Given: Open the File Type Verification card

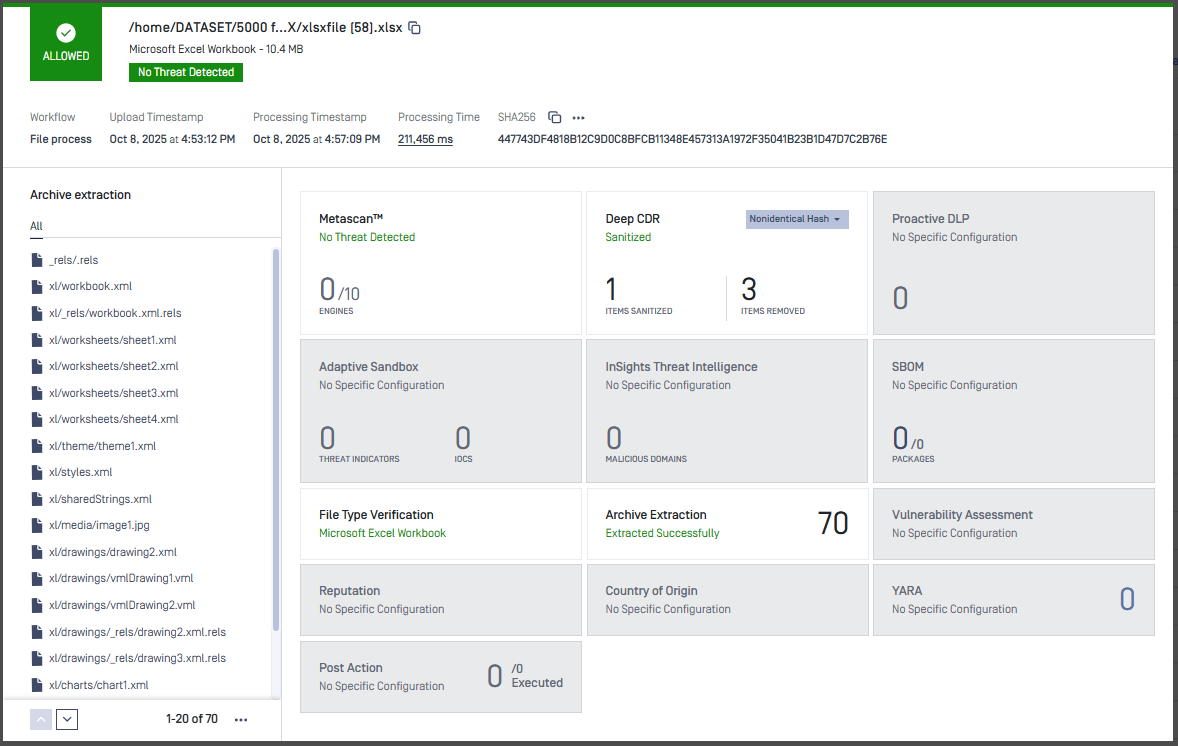Looking at the screenshot, I should 440,523.
